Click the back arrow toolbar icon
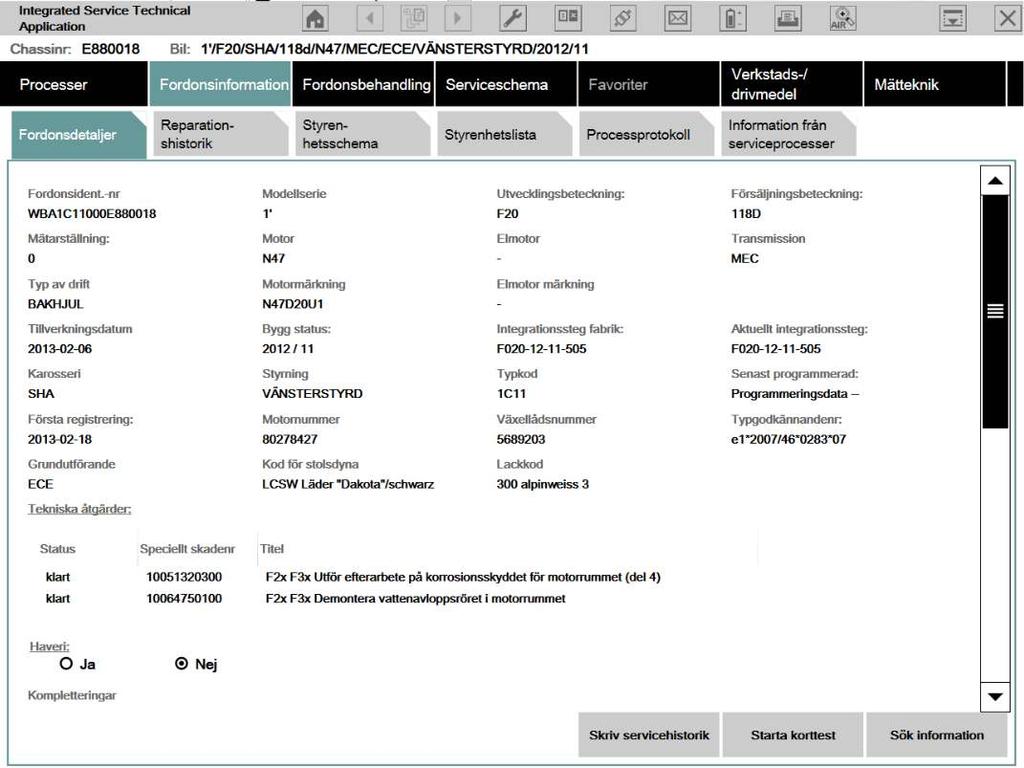 tap(370, 18)
